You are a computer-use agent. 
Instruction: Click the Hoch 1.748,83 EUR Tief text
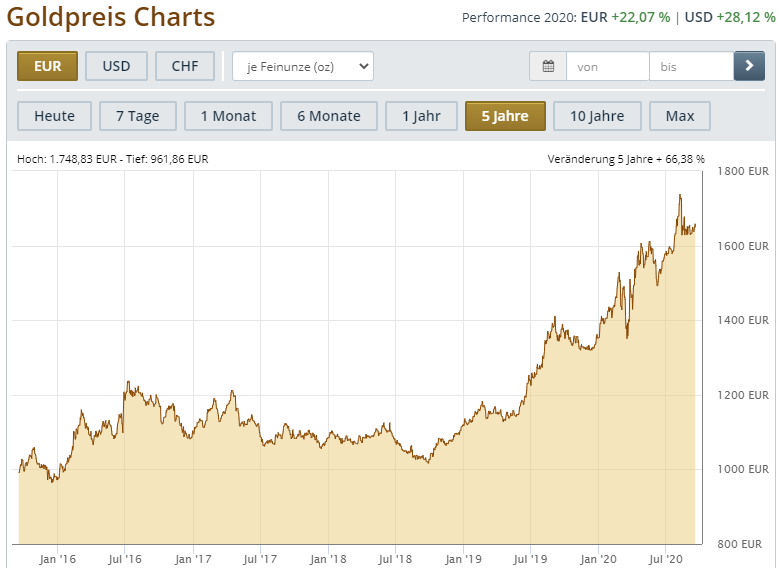click(x=113, y=159)
